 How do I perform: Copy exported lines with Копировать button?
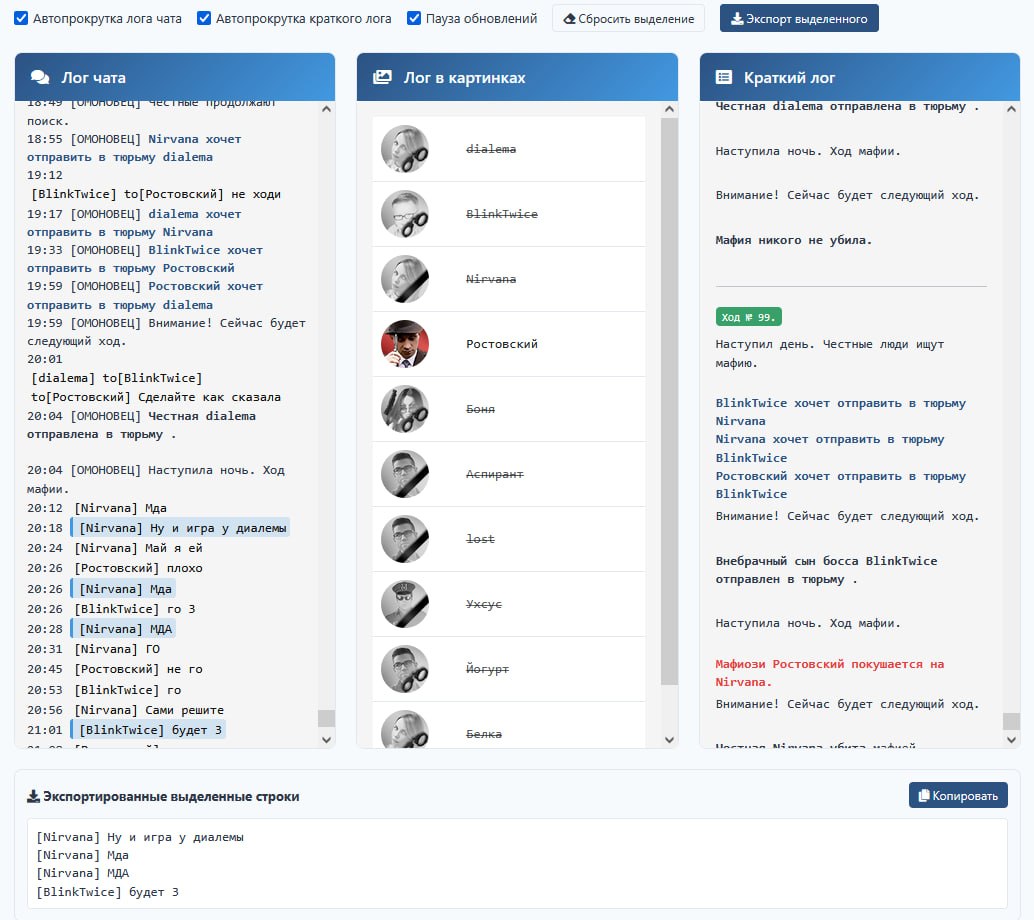[x=958, y=796]
